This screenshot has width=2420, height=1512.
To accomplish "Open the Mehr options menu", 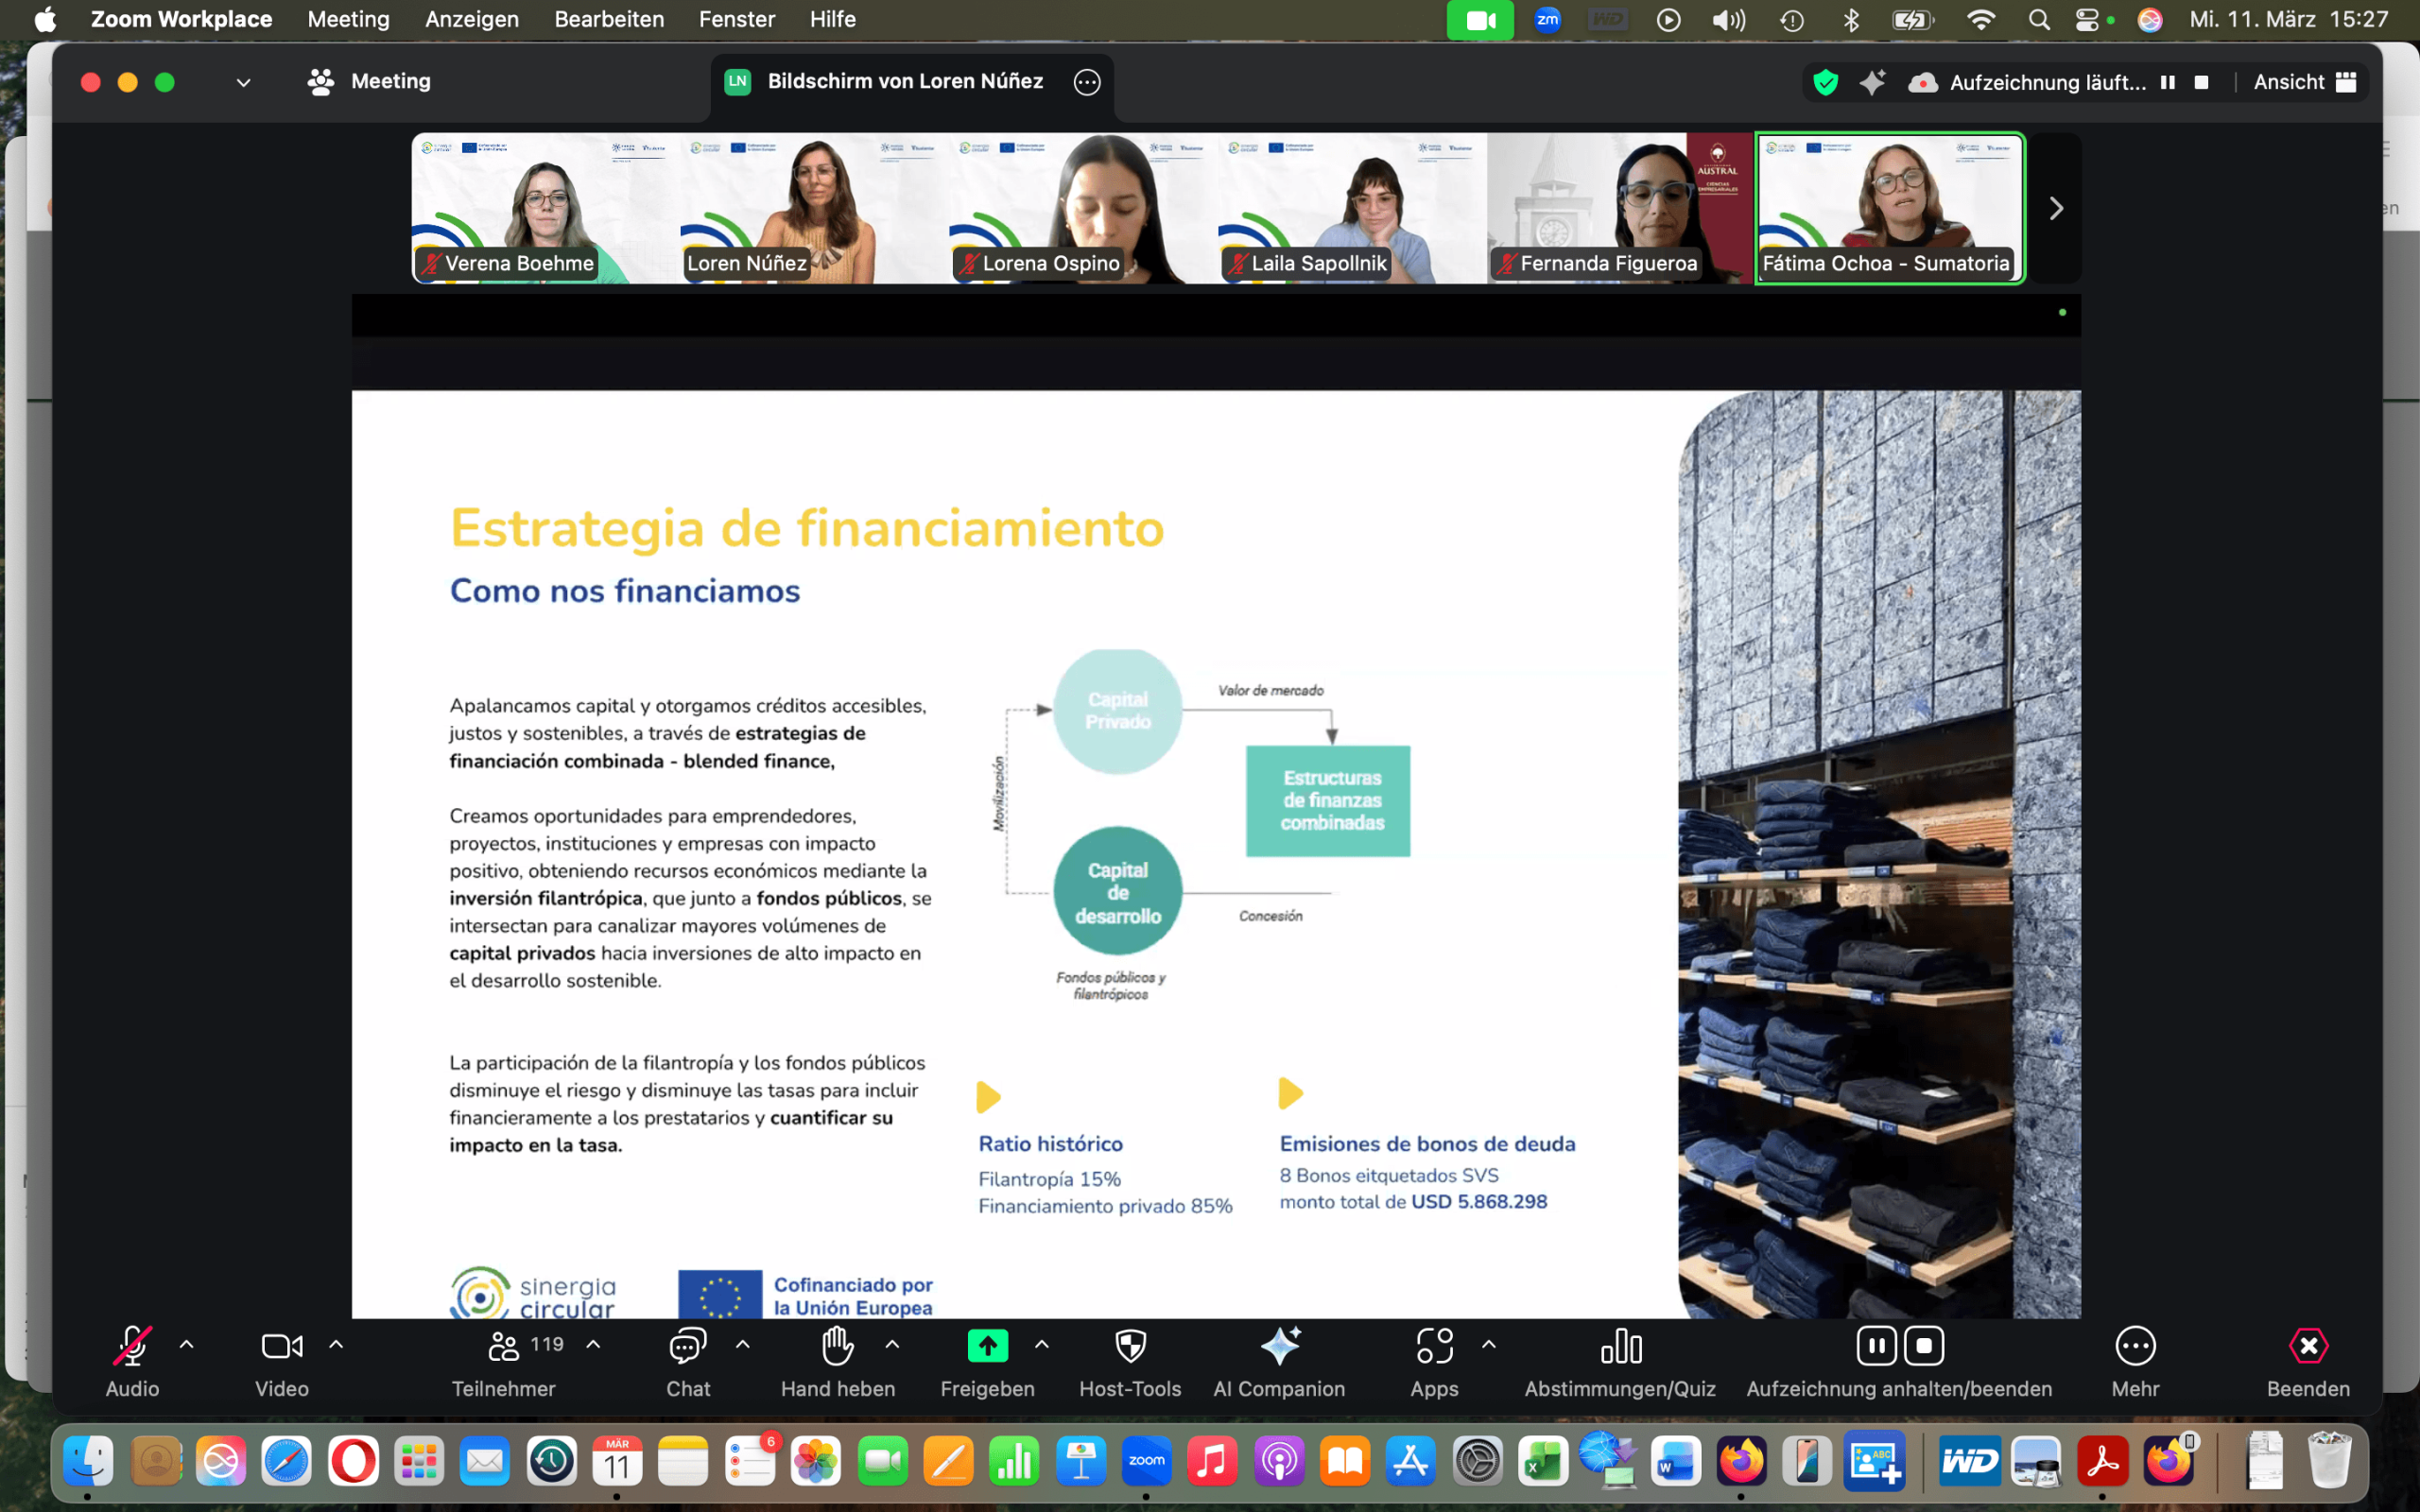I will 2135,1347.
